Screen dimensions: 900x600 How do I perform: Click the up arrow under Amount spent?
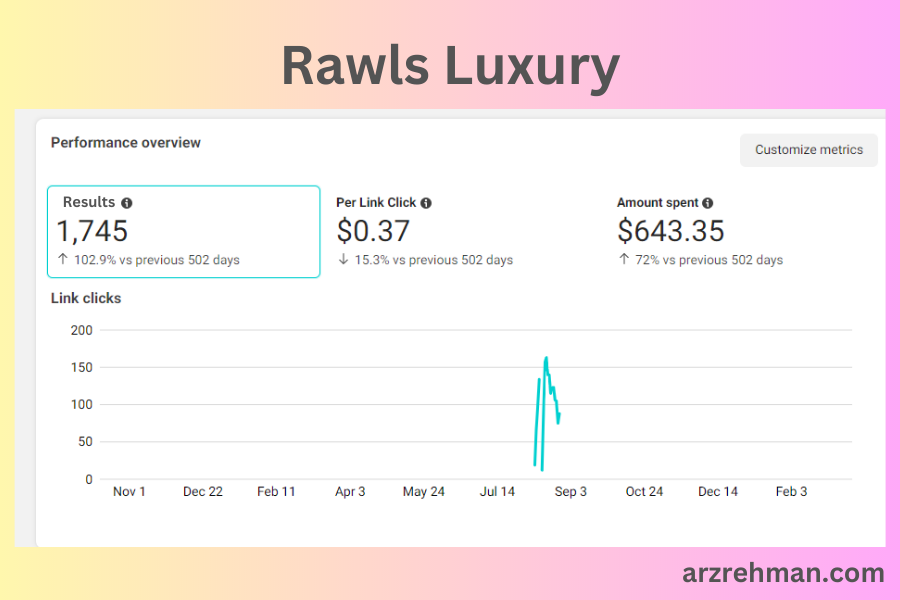point(624,260)
